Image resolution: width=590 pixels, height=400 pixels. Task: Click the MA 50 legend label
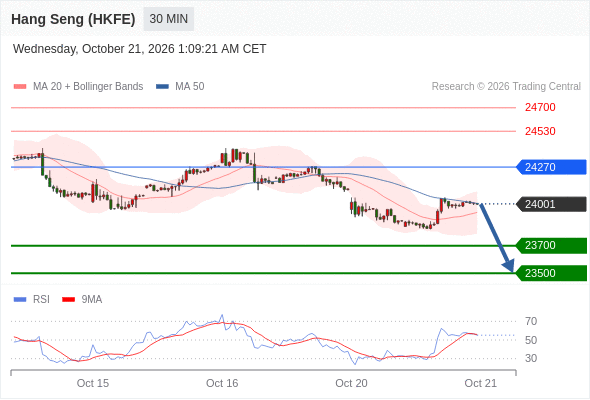190,87
